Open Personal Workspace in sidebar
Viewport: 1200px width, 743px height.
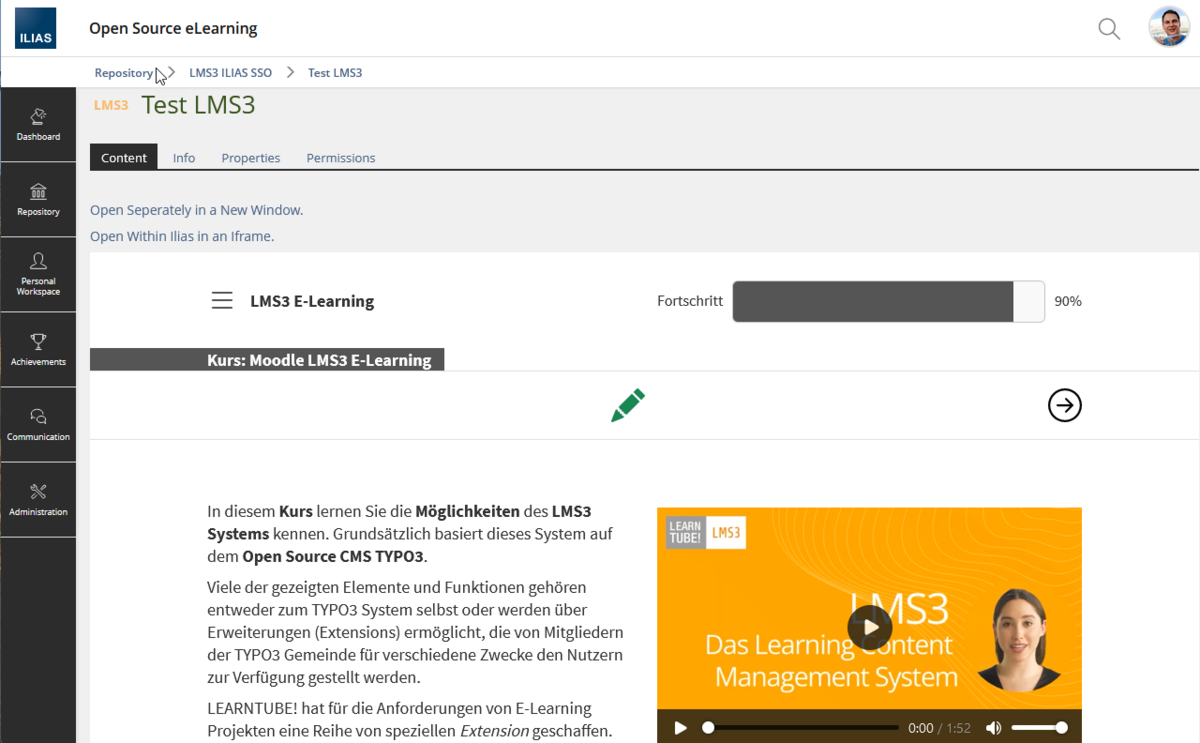38,275
